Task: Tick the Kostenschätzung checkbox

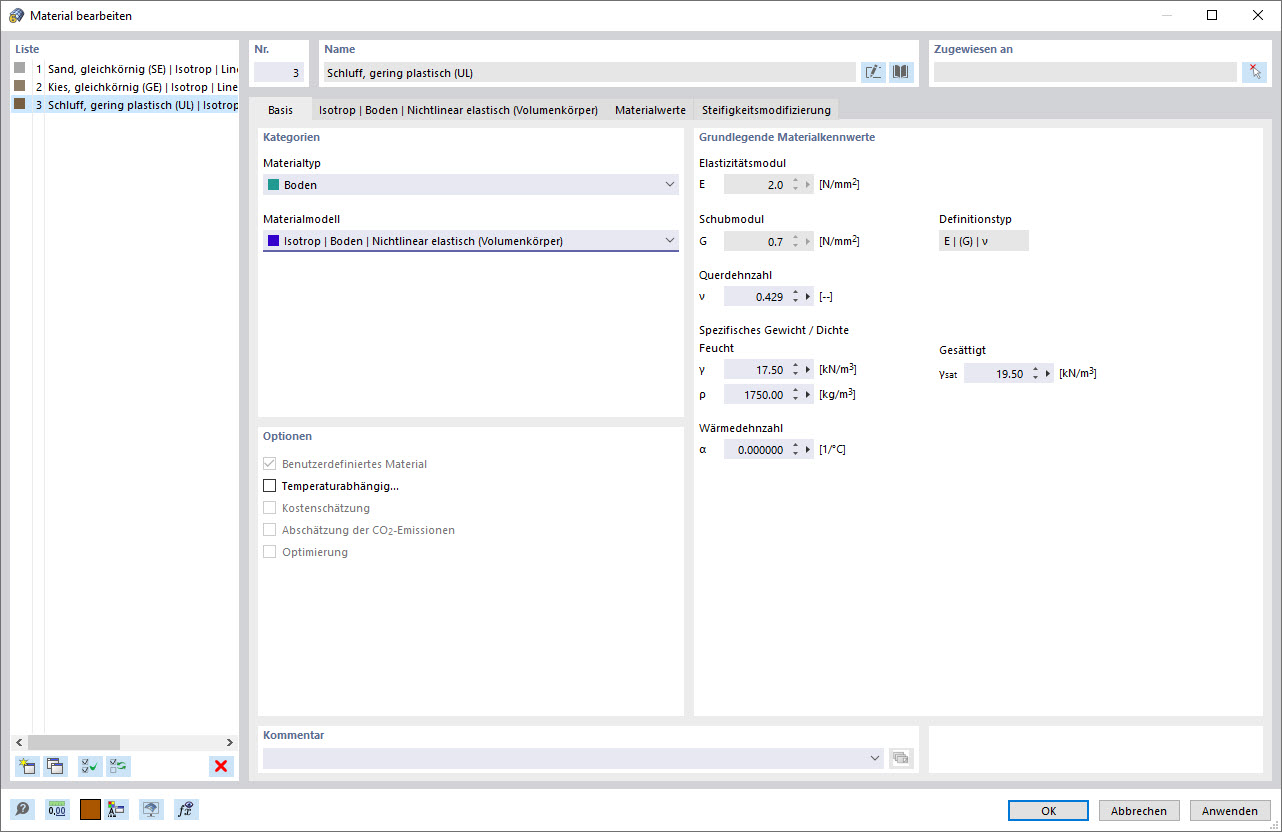Action: pos(269,508)
